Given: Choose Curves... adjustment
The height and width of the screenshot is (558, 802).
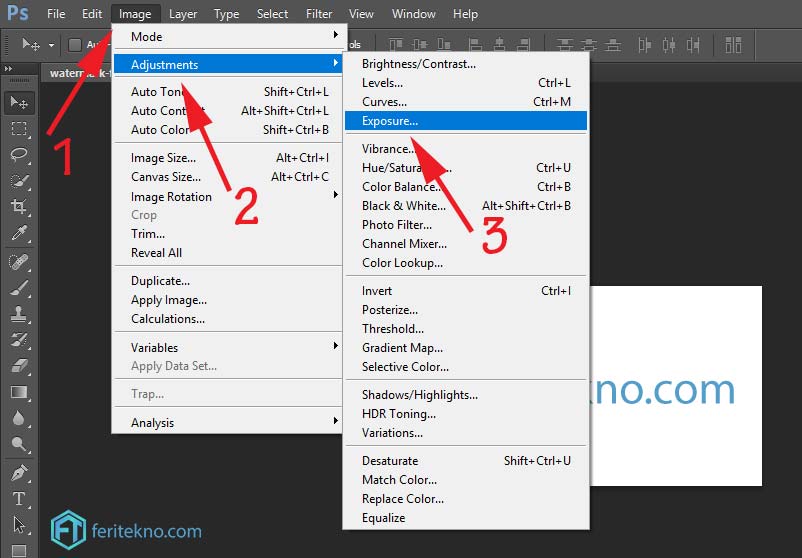Looking at the screenshot, I should pyautogui.click(x=466, y=101).
